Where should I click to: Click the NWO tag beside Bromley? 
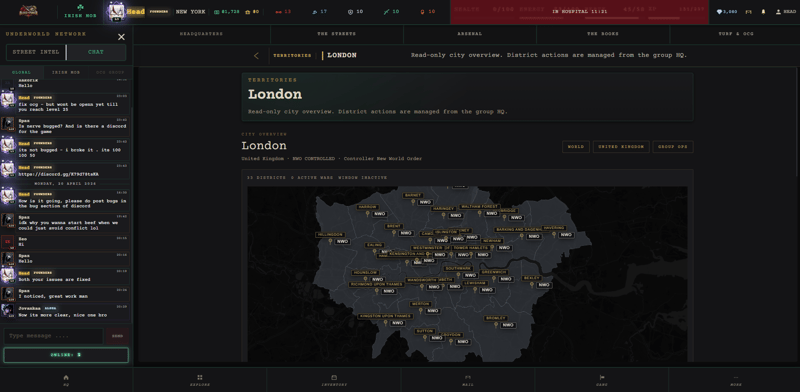508,325
